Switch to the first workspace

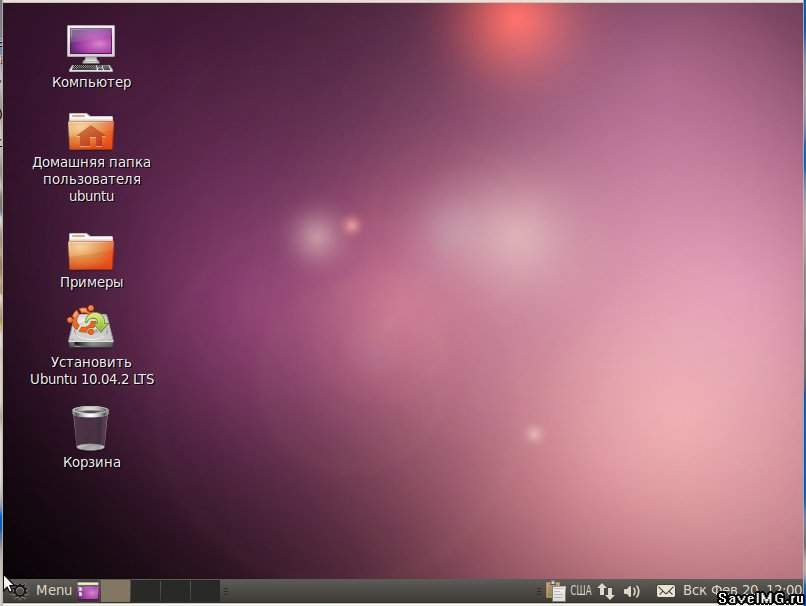(x=116, y=591)
